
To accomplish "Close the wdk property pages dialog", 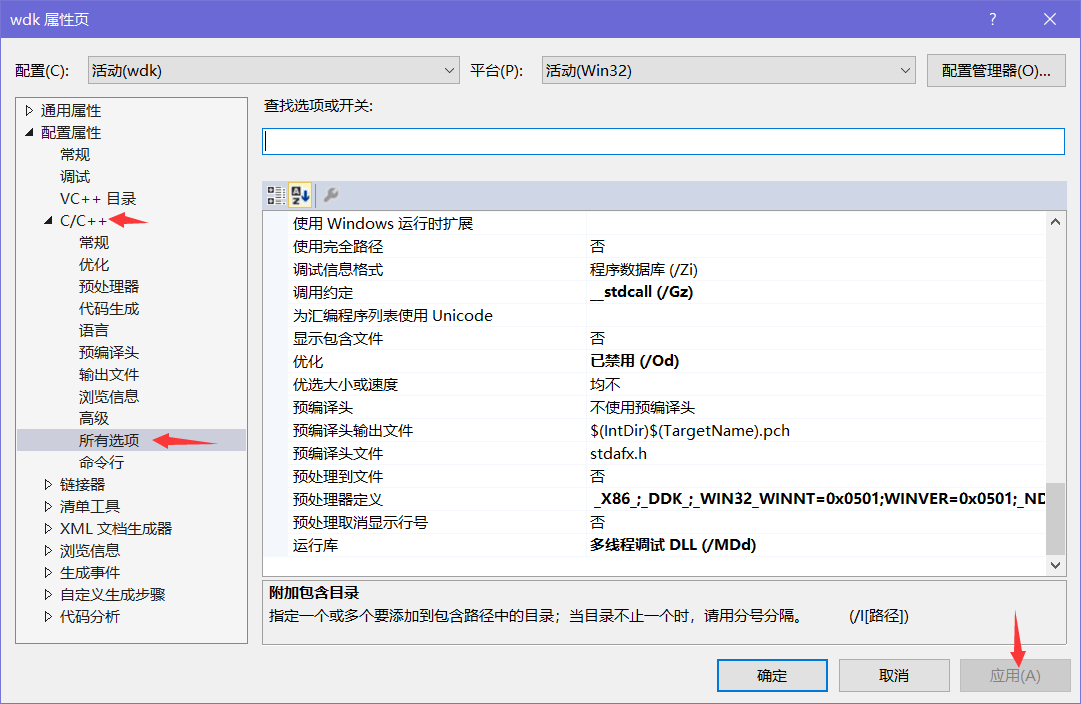I will 1050,19.
